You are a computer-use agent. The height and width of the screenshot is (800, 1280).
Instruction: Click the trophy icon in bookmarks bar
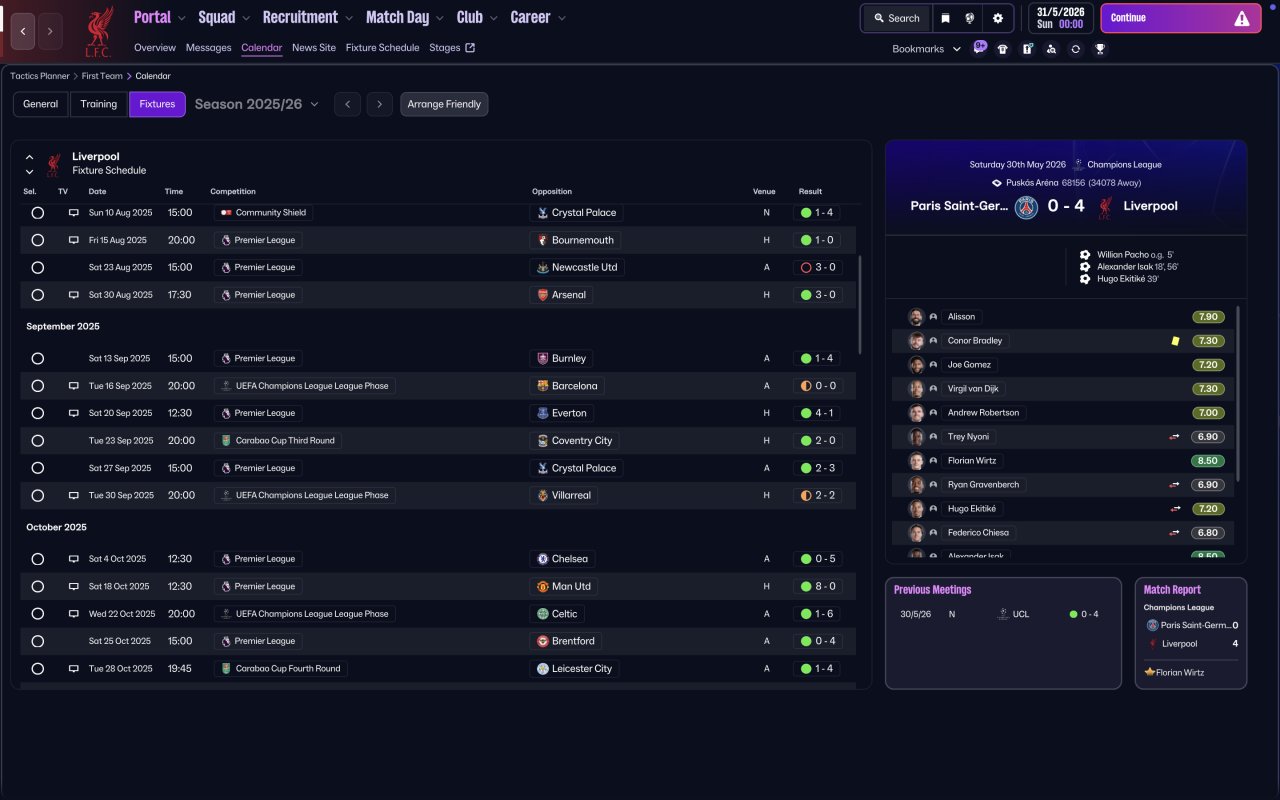[x=1100, y=49]
